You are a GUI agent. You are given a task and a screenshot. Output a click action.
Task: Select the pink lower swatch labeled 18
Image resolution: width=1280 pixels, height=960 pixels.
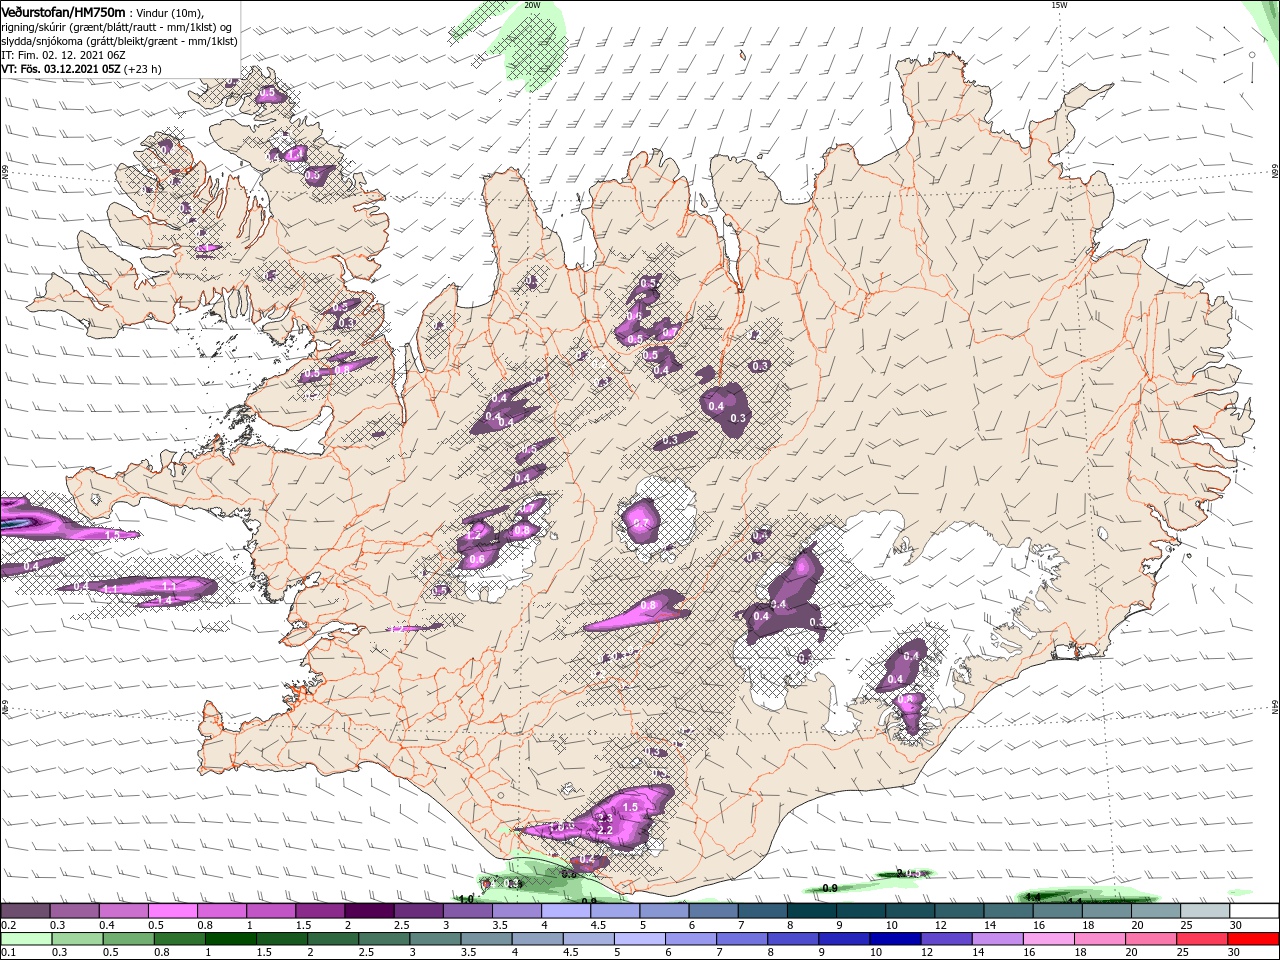[x=1101, y=939]
